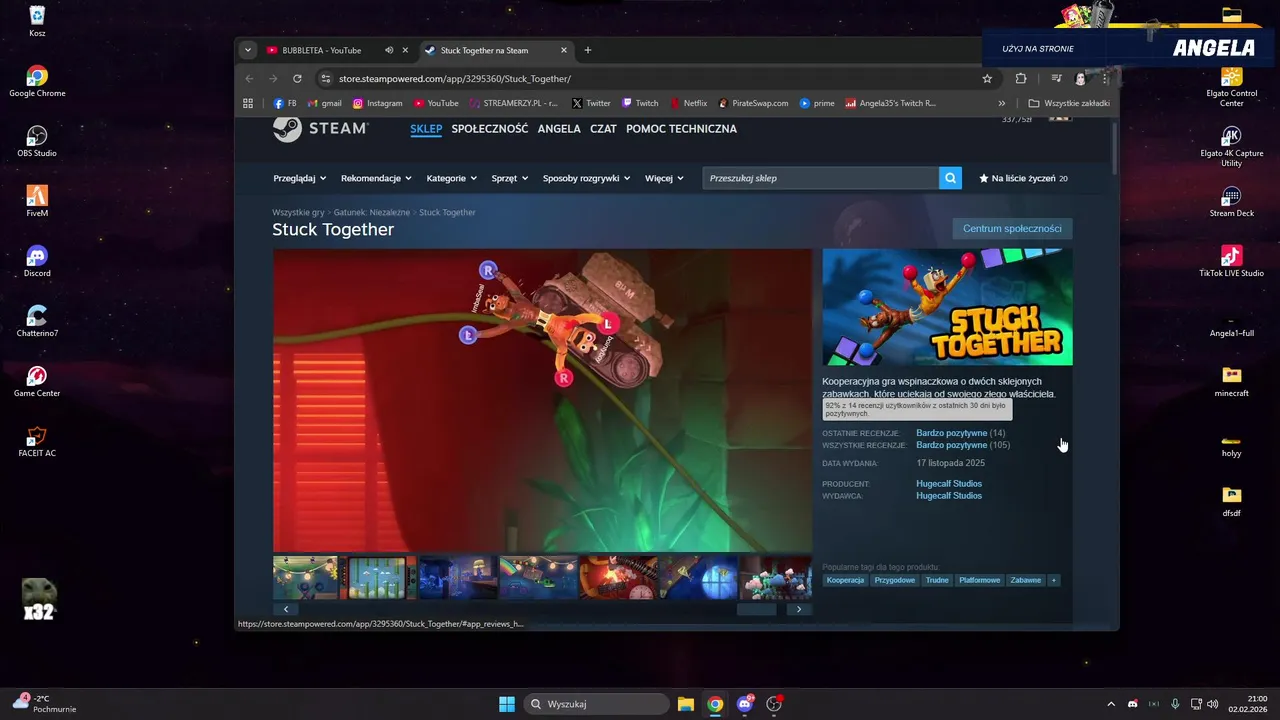This screenshot has height=720, width=1280.
Task: Click the Stuck Together header capsule image
Action: [x=947, y=307]
